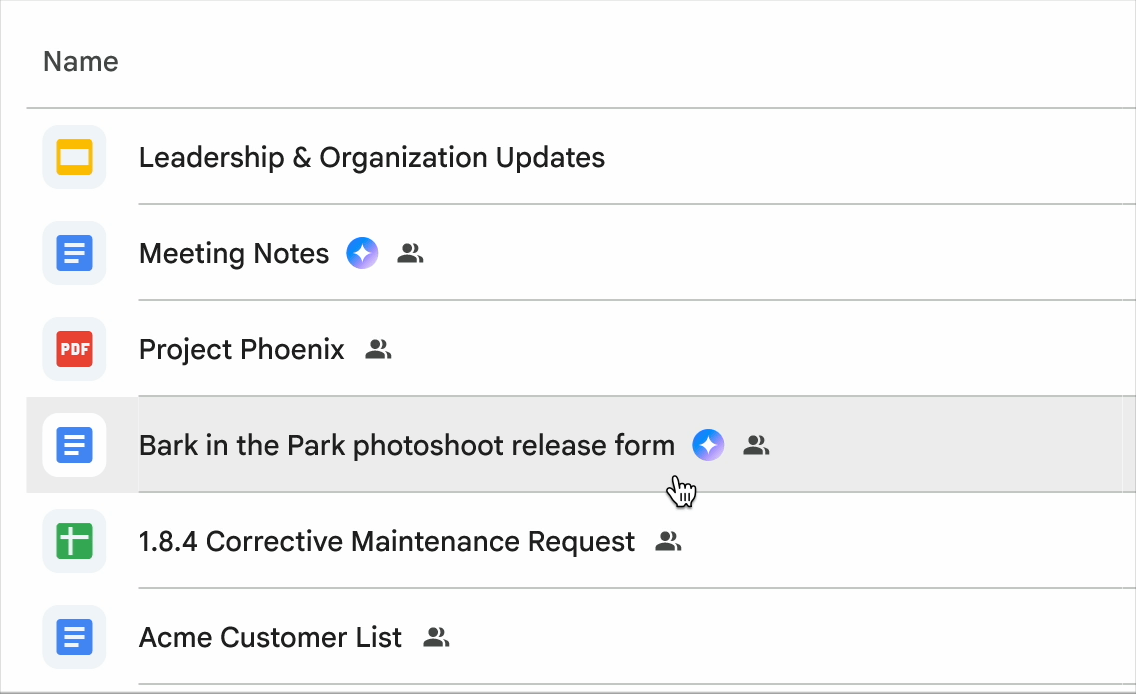Click the shared icon for Corrective Maintenance Request
Image resolution: width=1136 pixels, height=694 pixels.
pyautogui.click(x=668, y=541)
